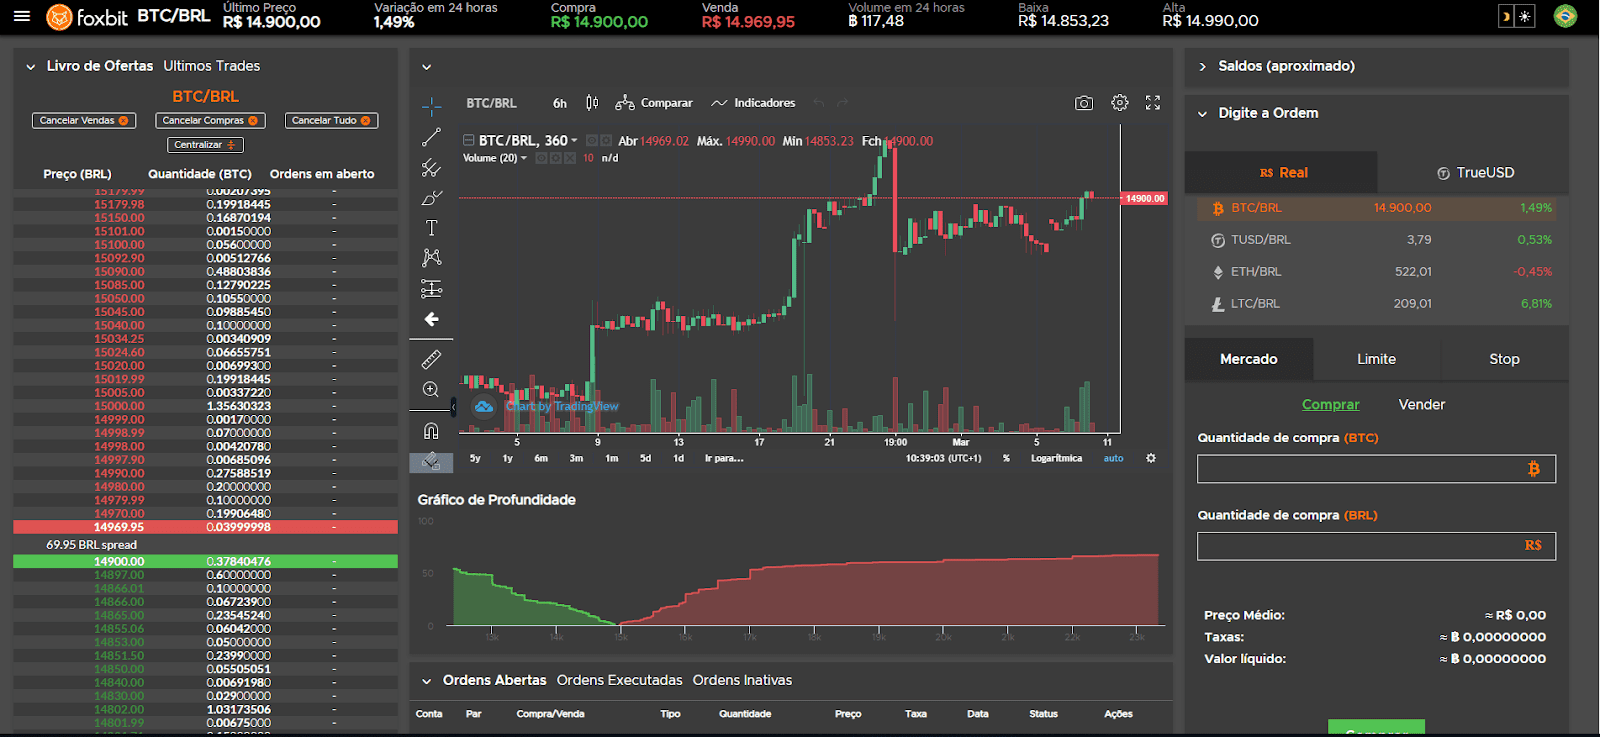Switch to light theme sun icon
Viewport: 1600px width, 737px height.
tap(1525, 16)
